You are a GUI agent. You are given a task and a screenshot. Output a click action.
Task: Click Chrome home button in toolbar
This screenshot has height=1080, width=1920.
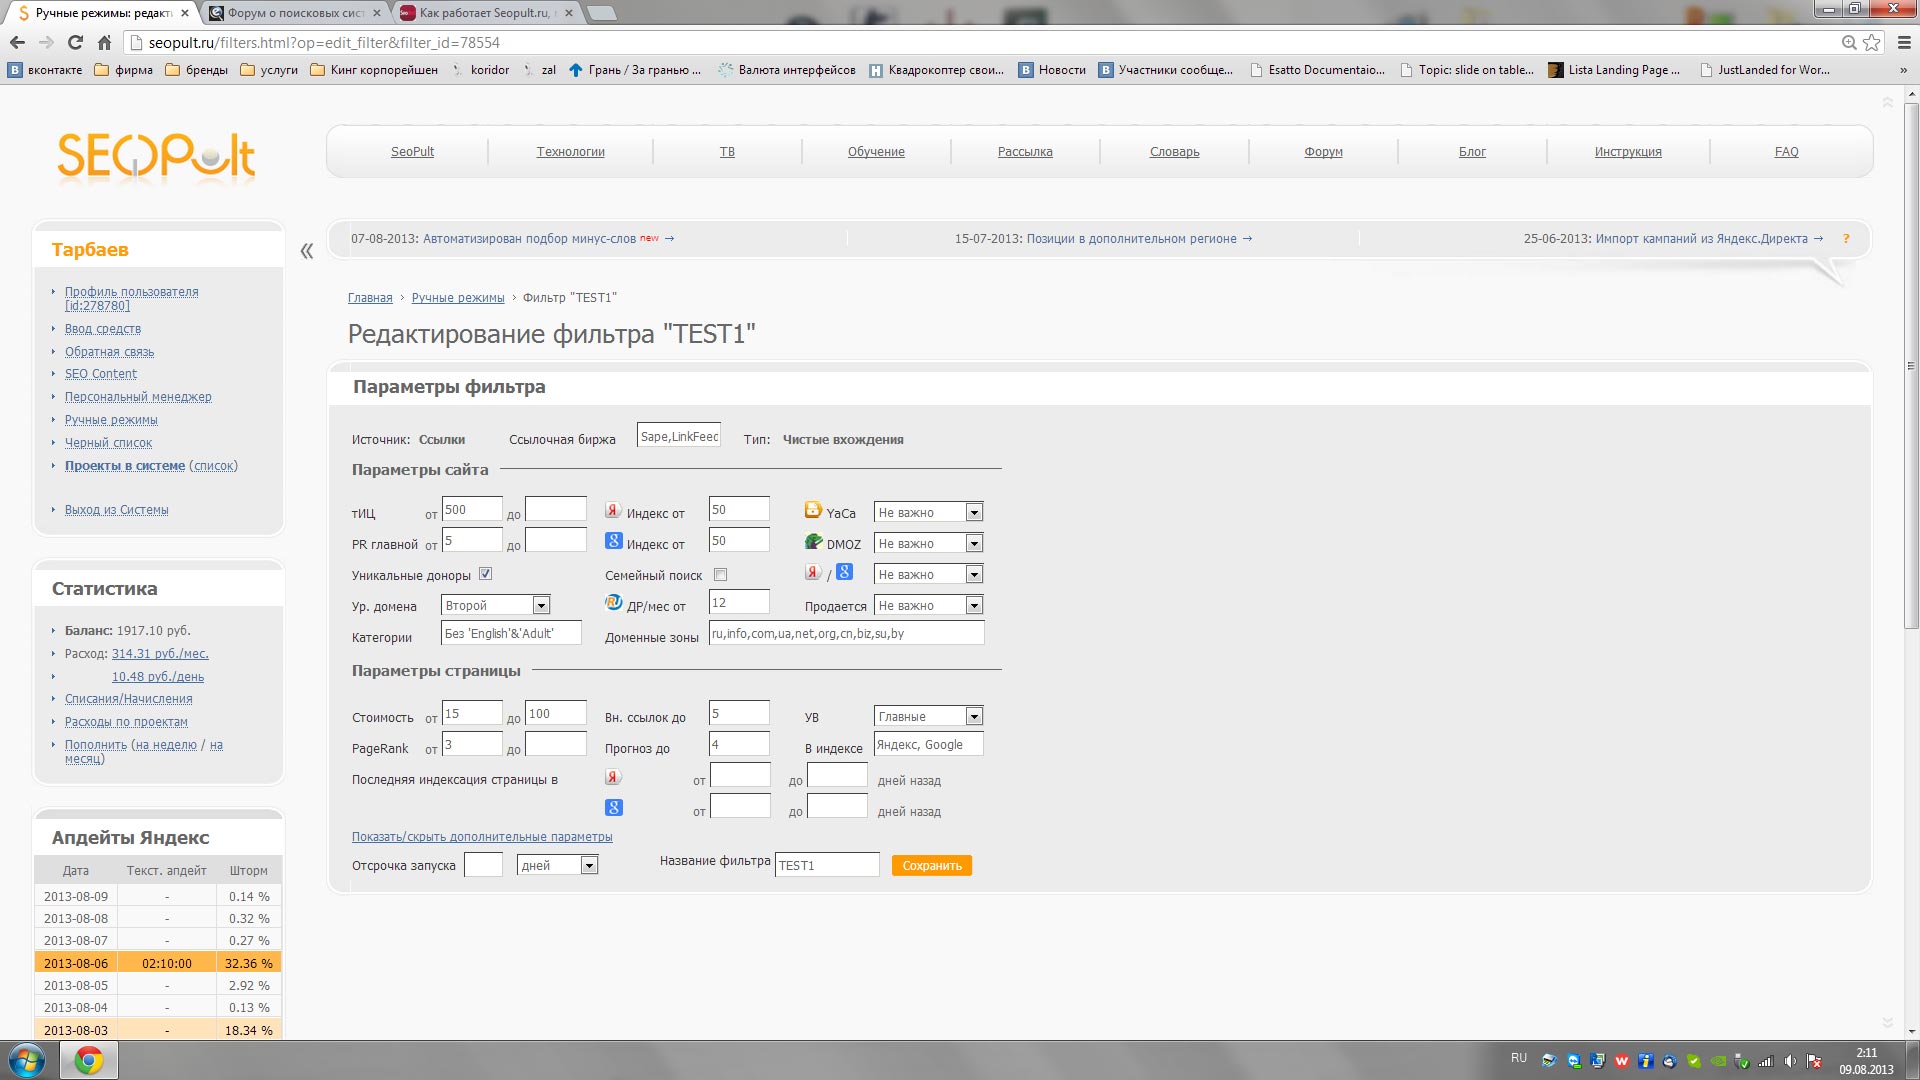point(104,43)
